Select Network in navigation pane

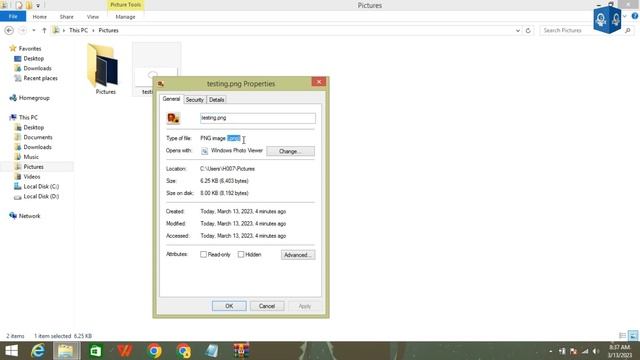click(29, 216)
